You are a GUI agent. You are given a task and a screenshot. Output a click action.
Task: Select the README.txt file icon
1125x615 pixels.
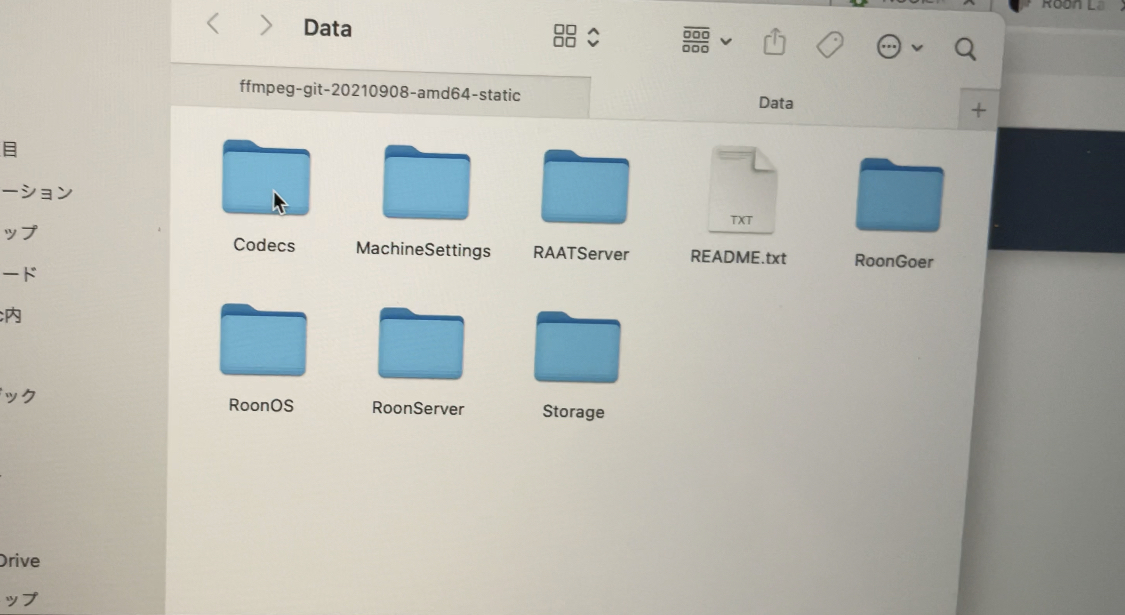(743, 189)
